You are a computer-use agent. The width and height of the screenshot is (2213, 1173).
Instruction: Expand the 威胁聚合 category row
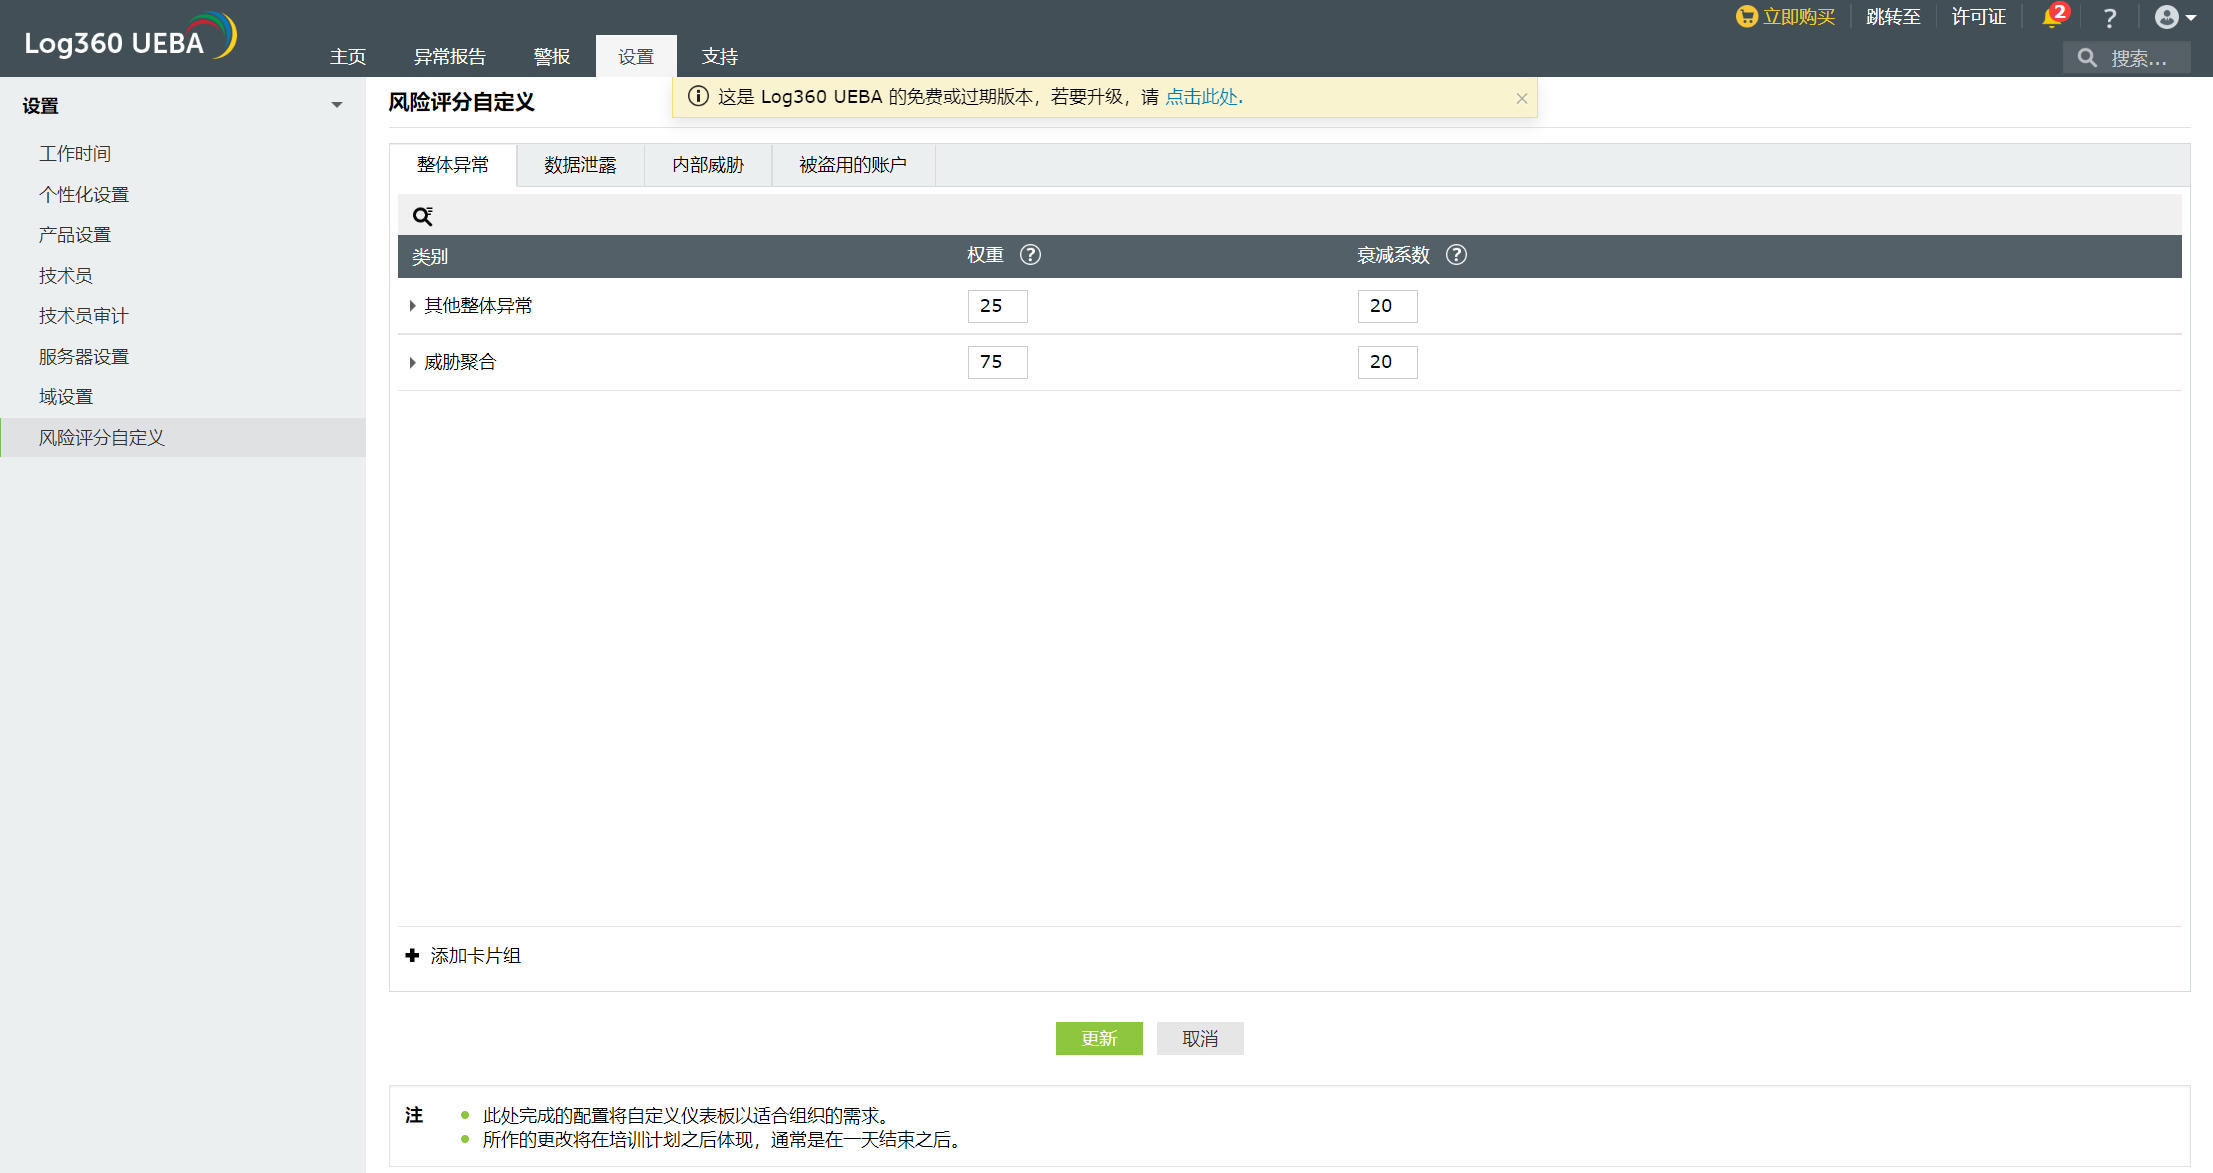click(412, 362)
